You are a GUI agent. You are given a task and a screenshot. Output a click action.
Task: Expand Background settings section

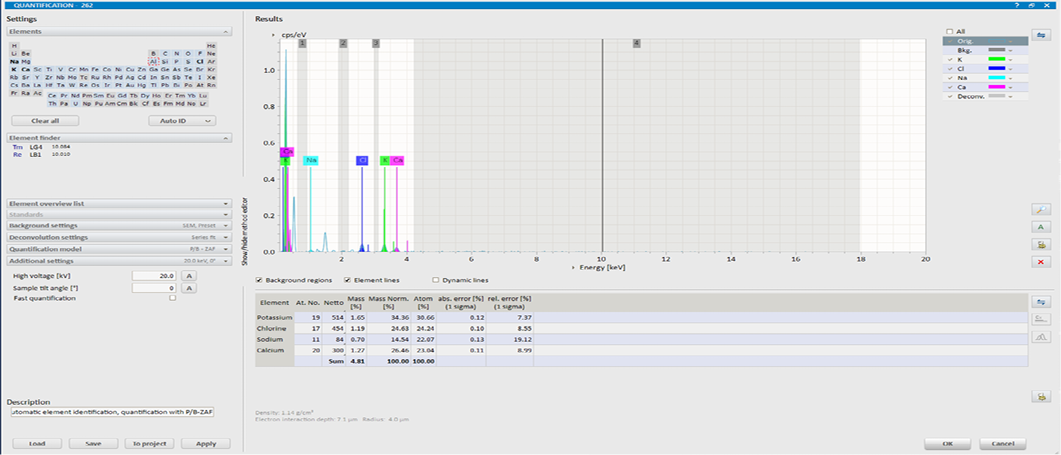(x=120, y=225)
